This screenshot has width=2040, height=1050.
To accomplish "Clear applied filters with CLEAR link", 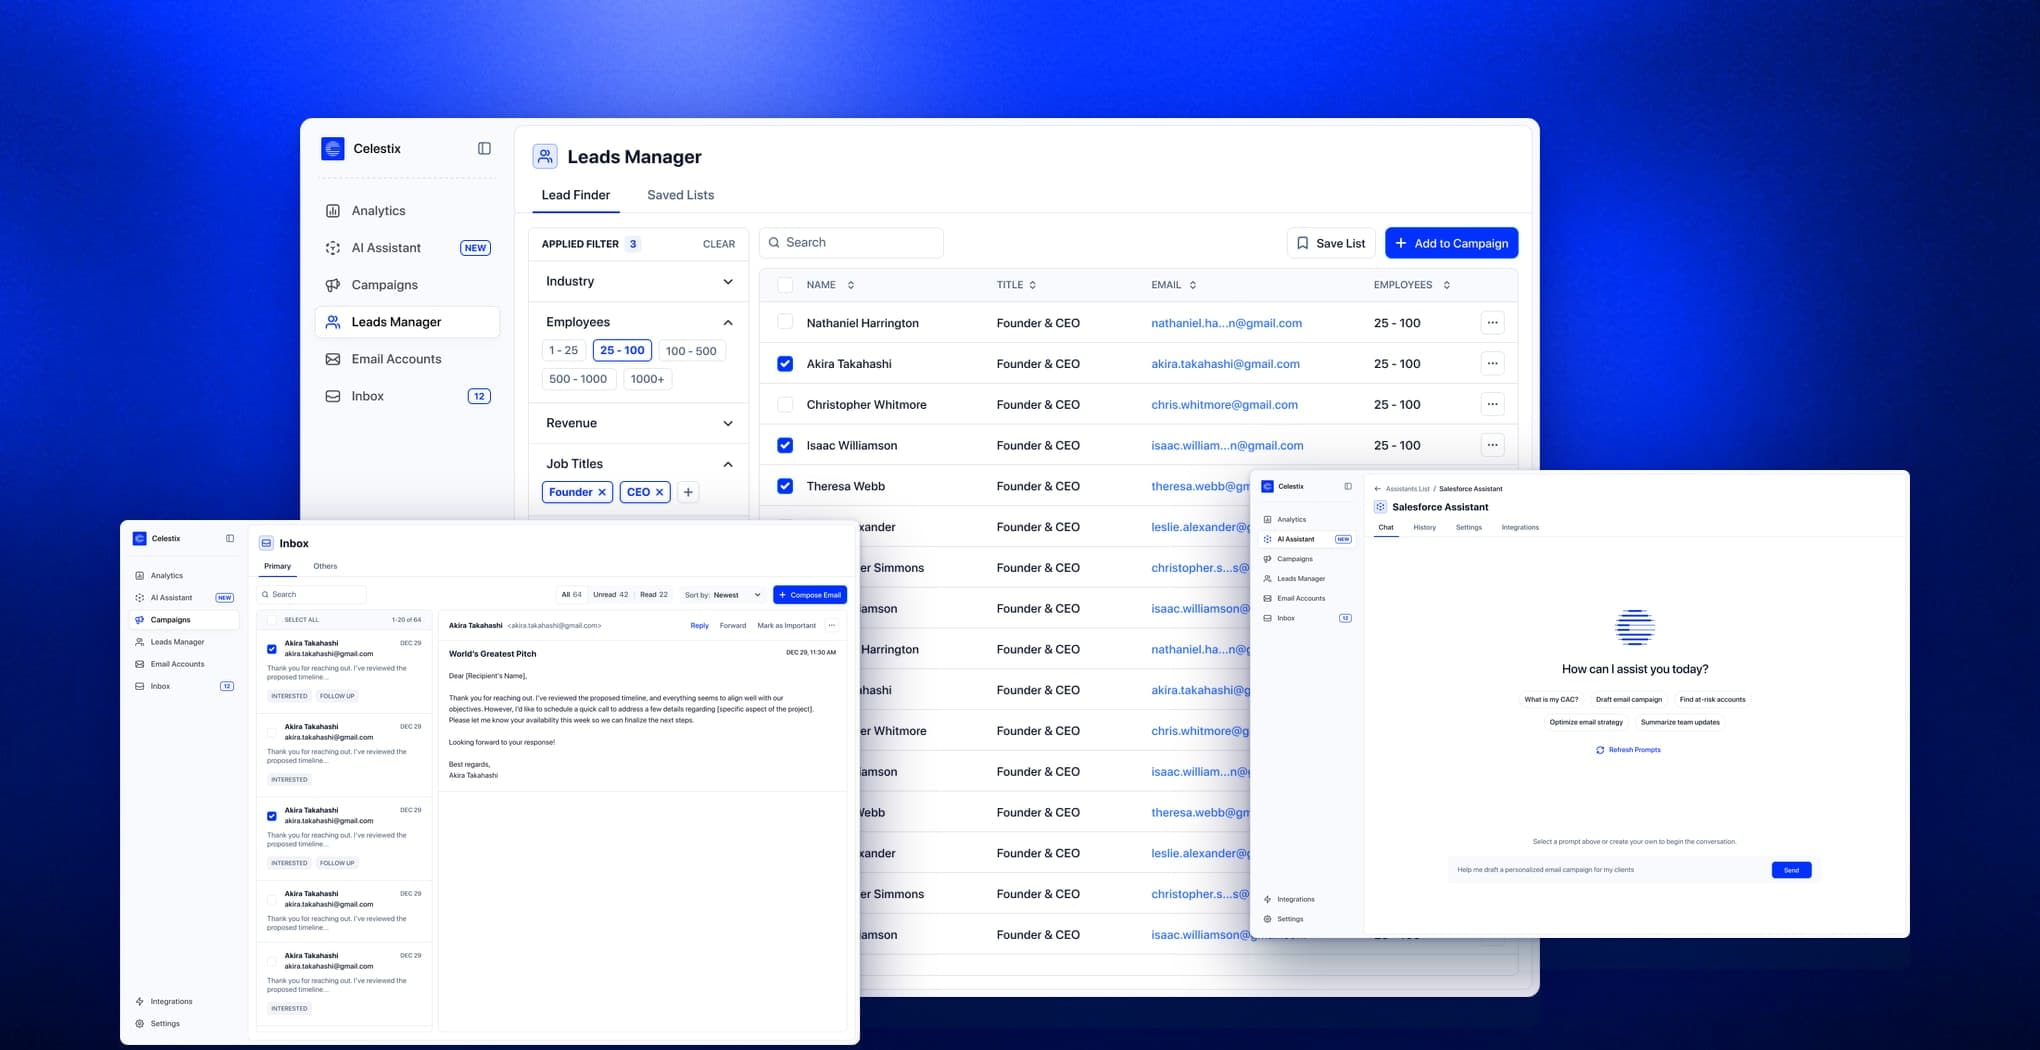I will coord(718,244).
